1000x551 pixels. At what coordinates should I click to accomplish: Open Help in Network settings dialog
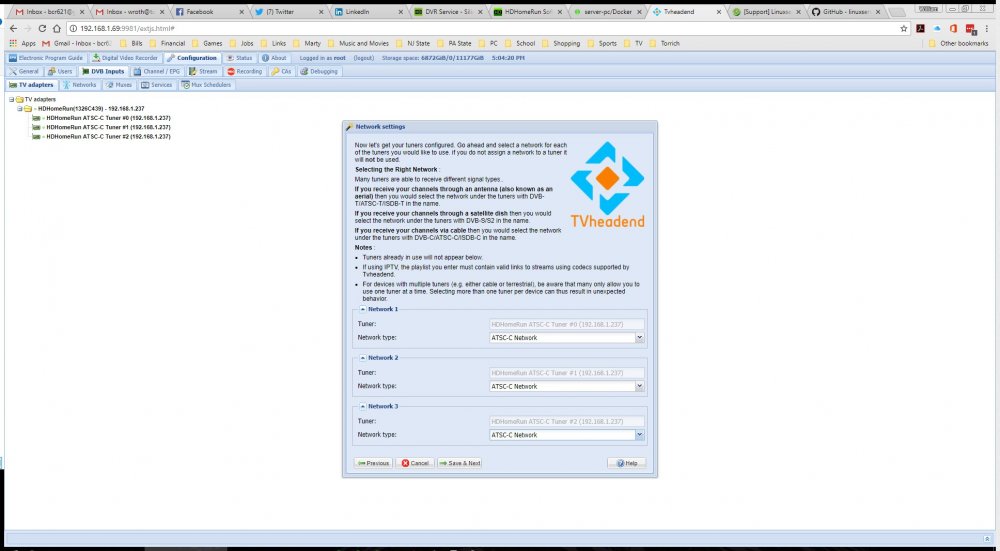[627, 464]
